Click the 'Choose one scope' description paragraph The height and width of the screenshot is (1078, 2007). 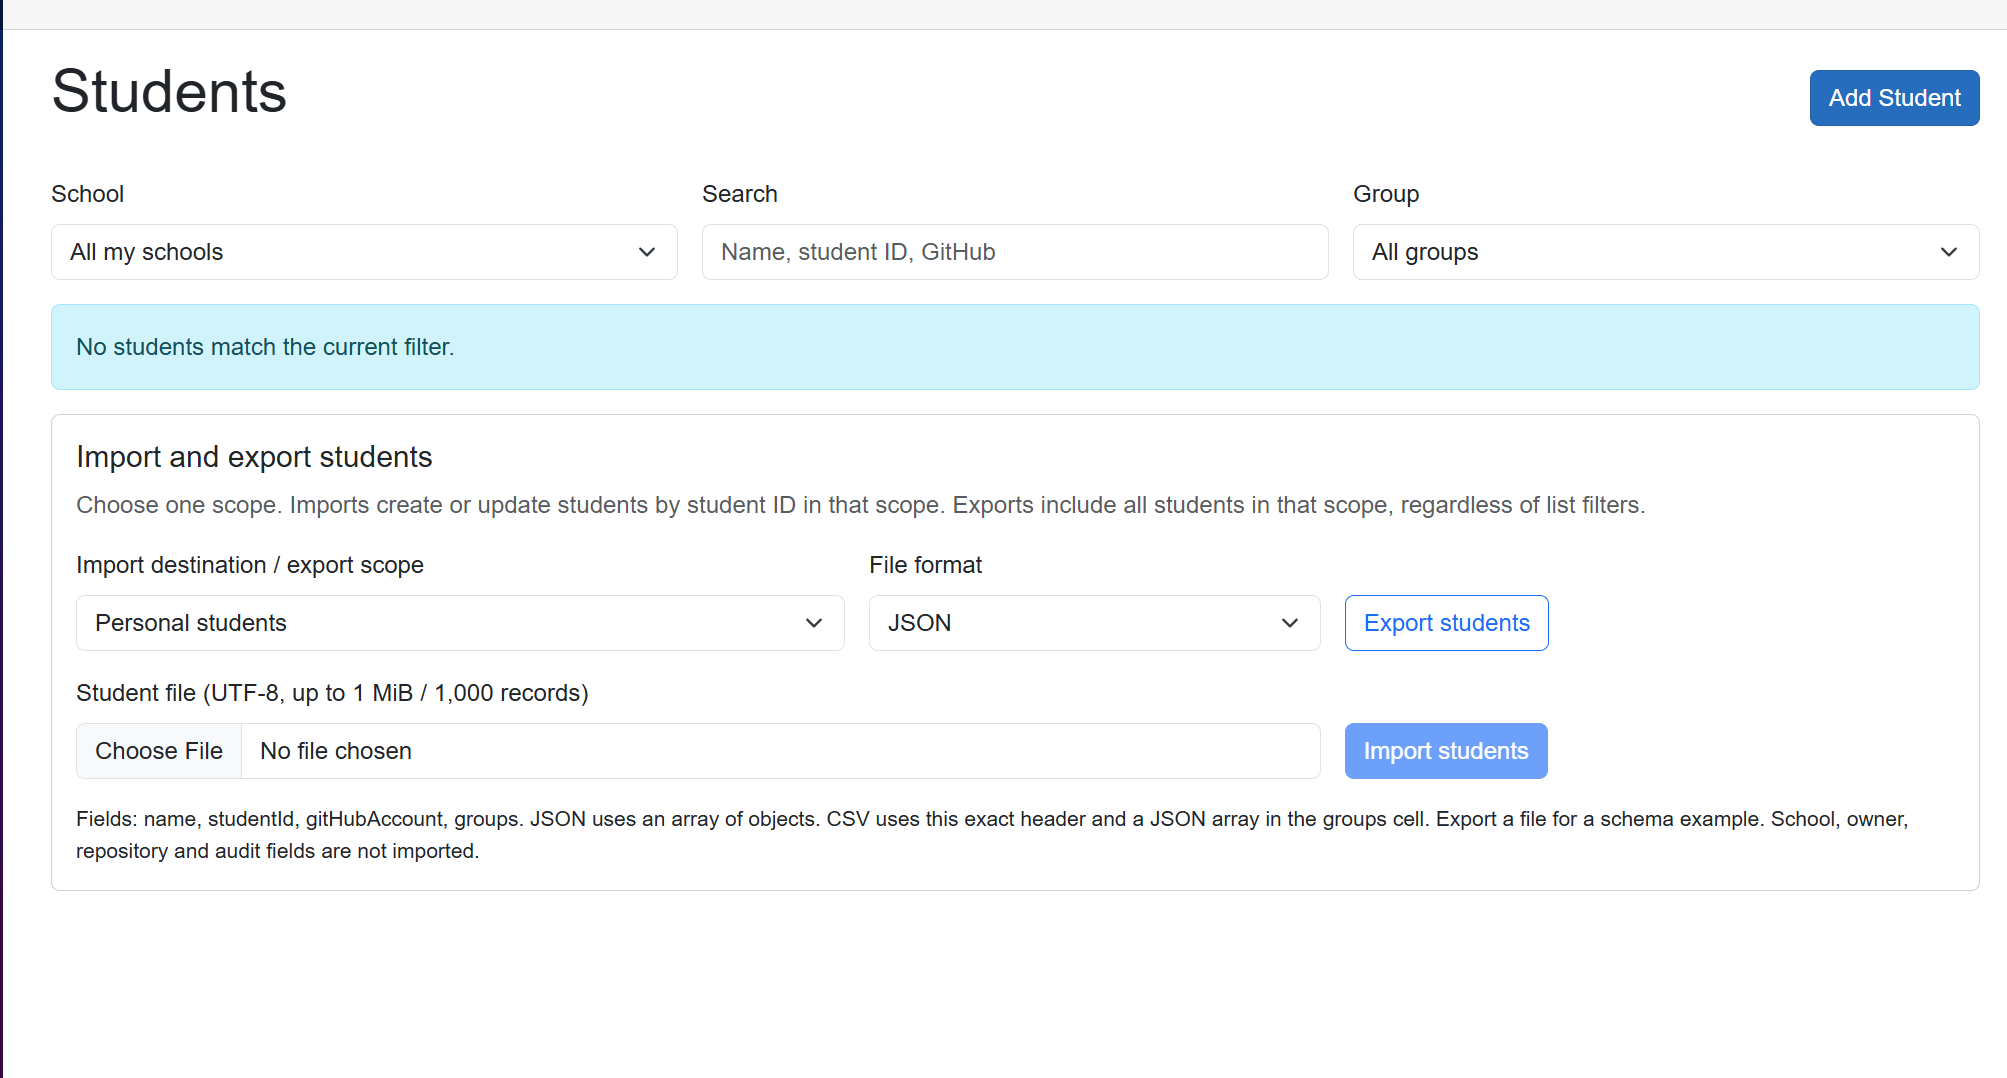tap(860, 505)
